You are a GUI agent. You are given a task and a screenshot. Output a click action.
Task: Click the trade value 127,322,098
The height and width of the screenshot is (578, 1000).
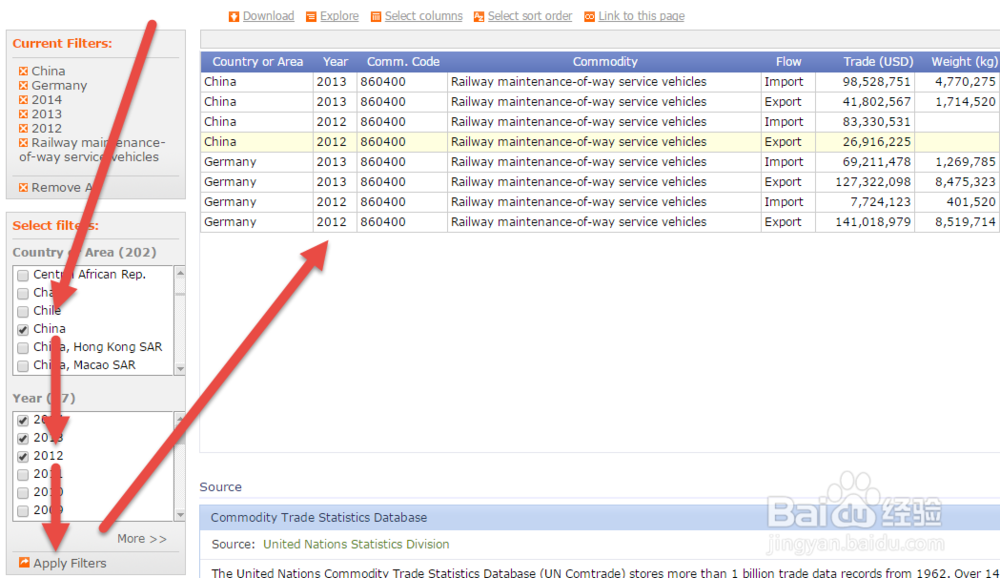[873, 182]
